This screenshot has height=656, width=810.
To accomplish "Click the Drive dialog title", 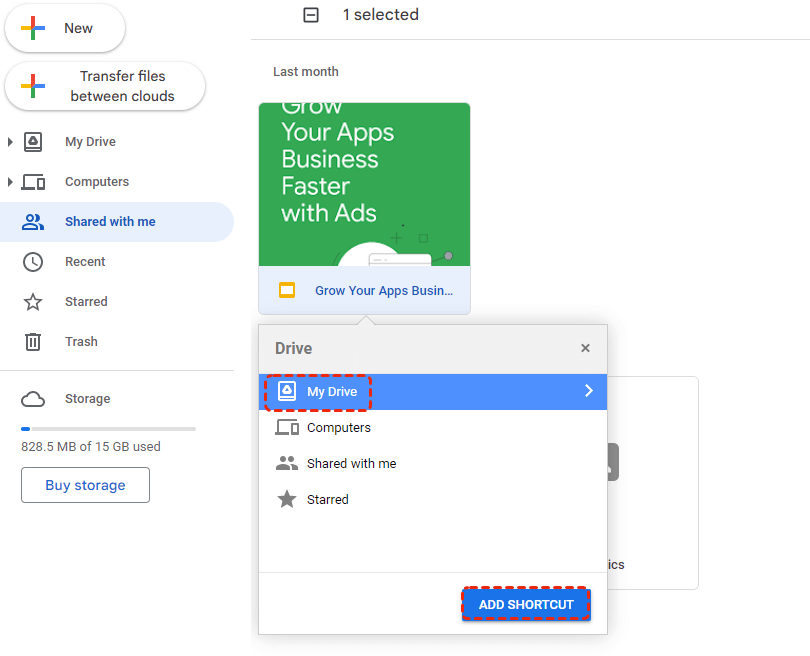I will 293,349.
